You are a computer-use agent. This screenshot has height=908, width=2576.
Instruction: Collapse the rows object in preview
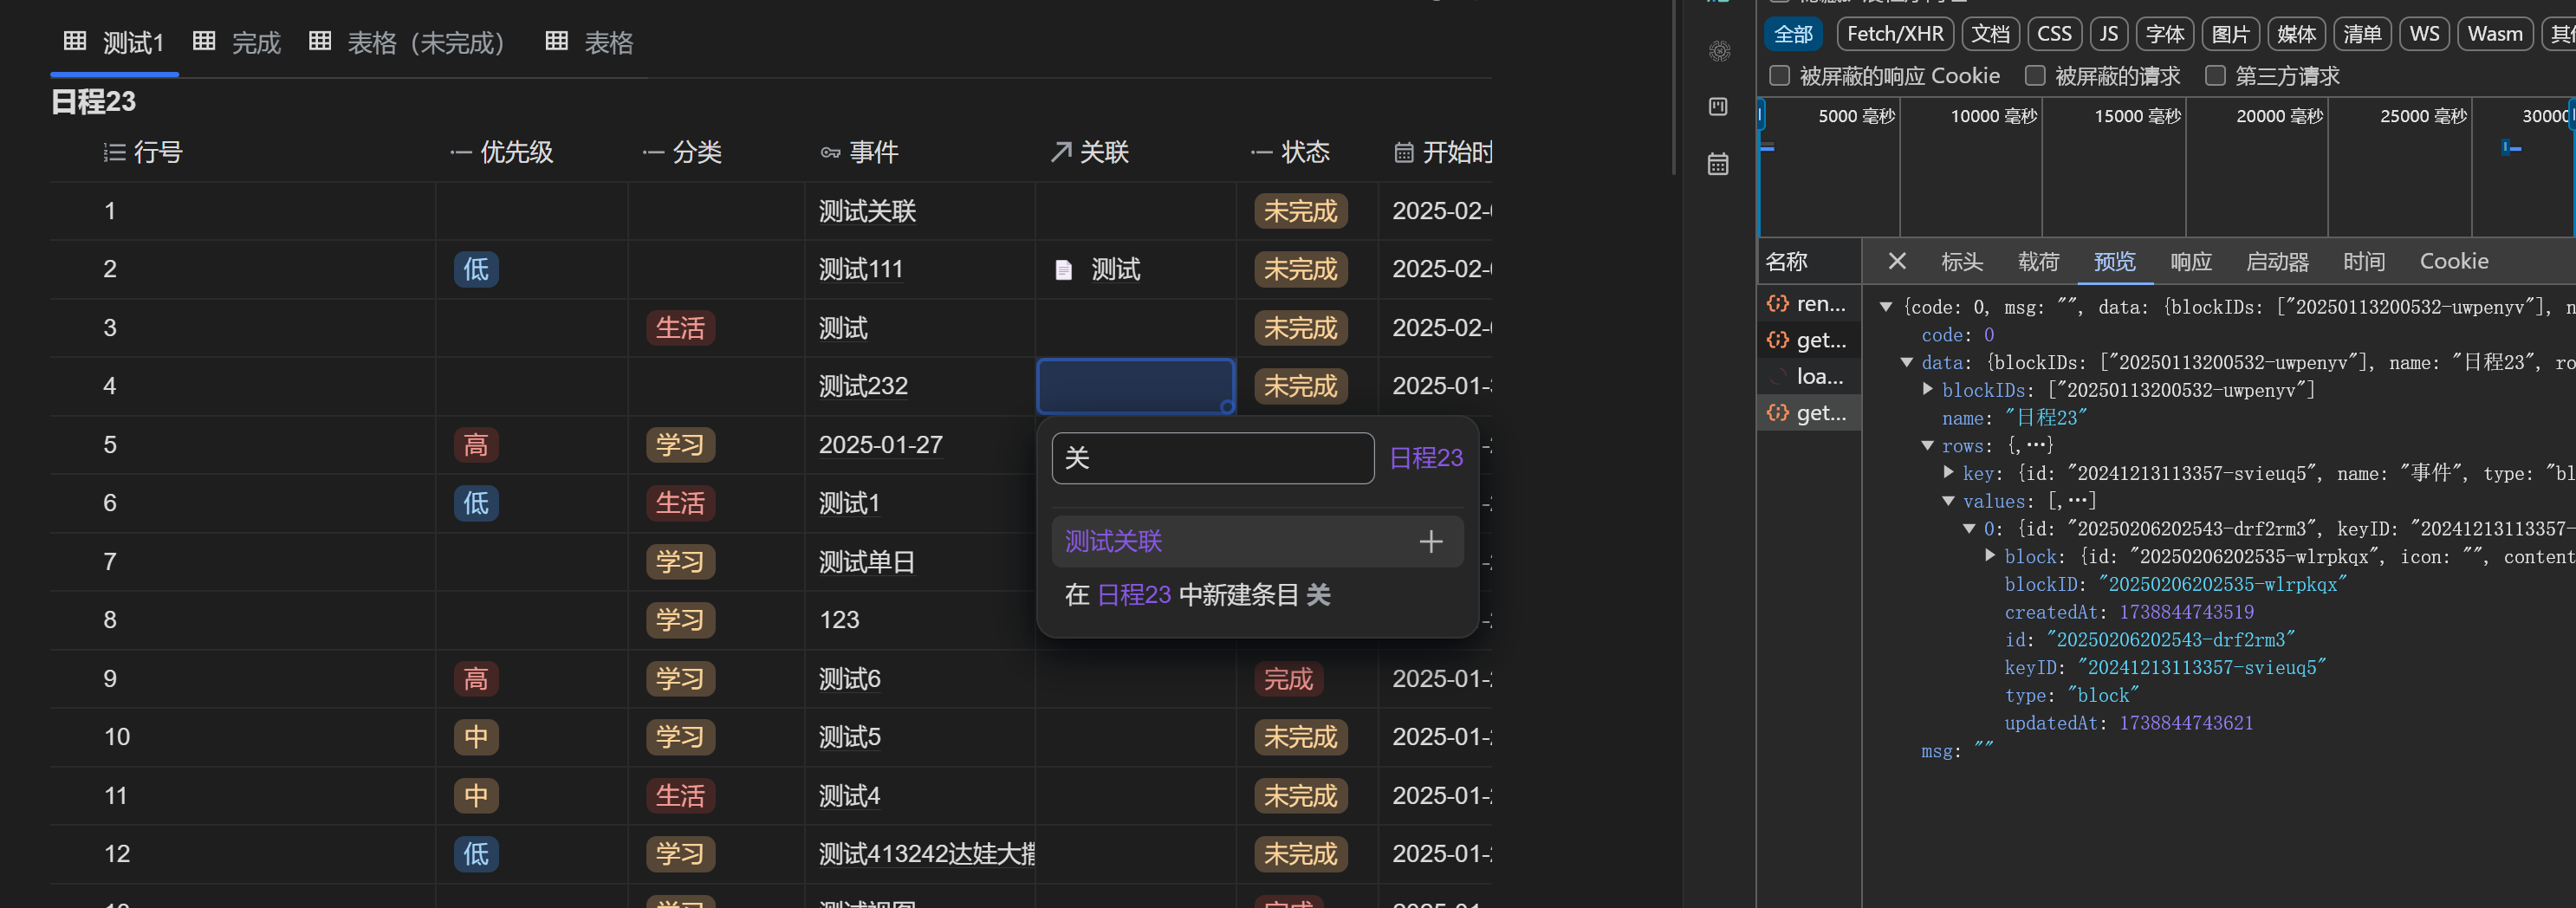coord(1927,445)
